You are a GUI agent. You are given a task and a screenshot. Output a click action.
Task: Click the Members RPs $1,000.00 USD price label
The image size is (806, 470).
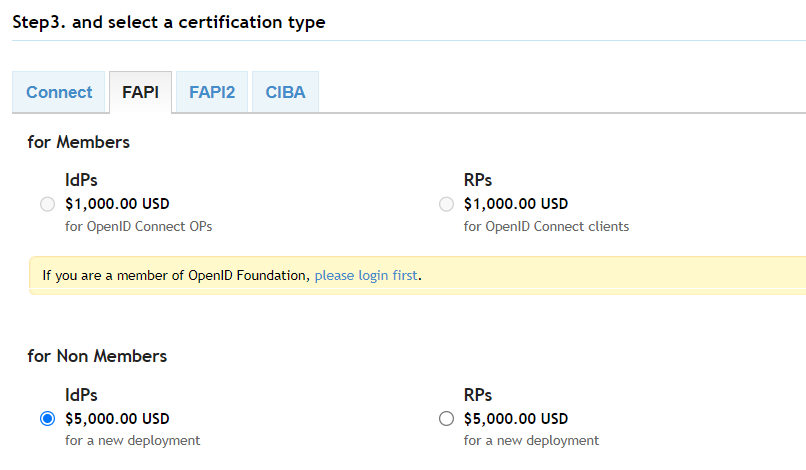(516, 204)
